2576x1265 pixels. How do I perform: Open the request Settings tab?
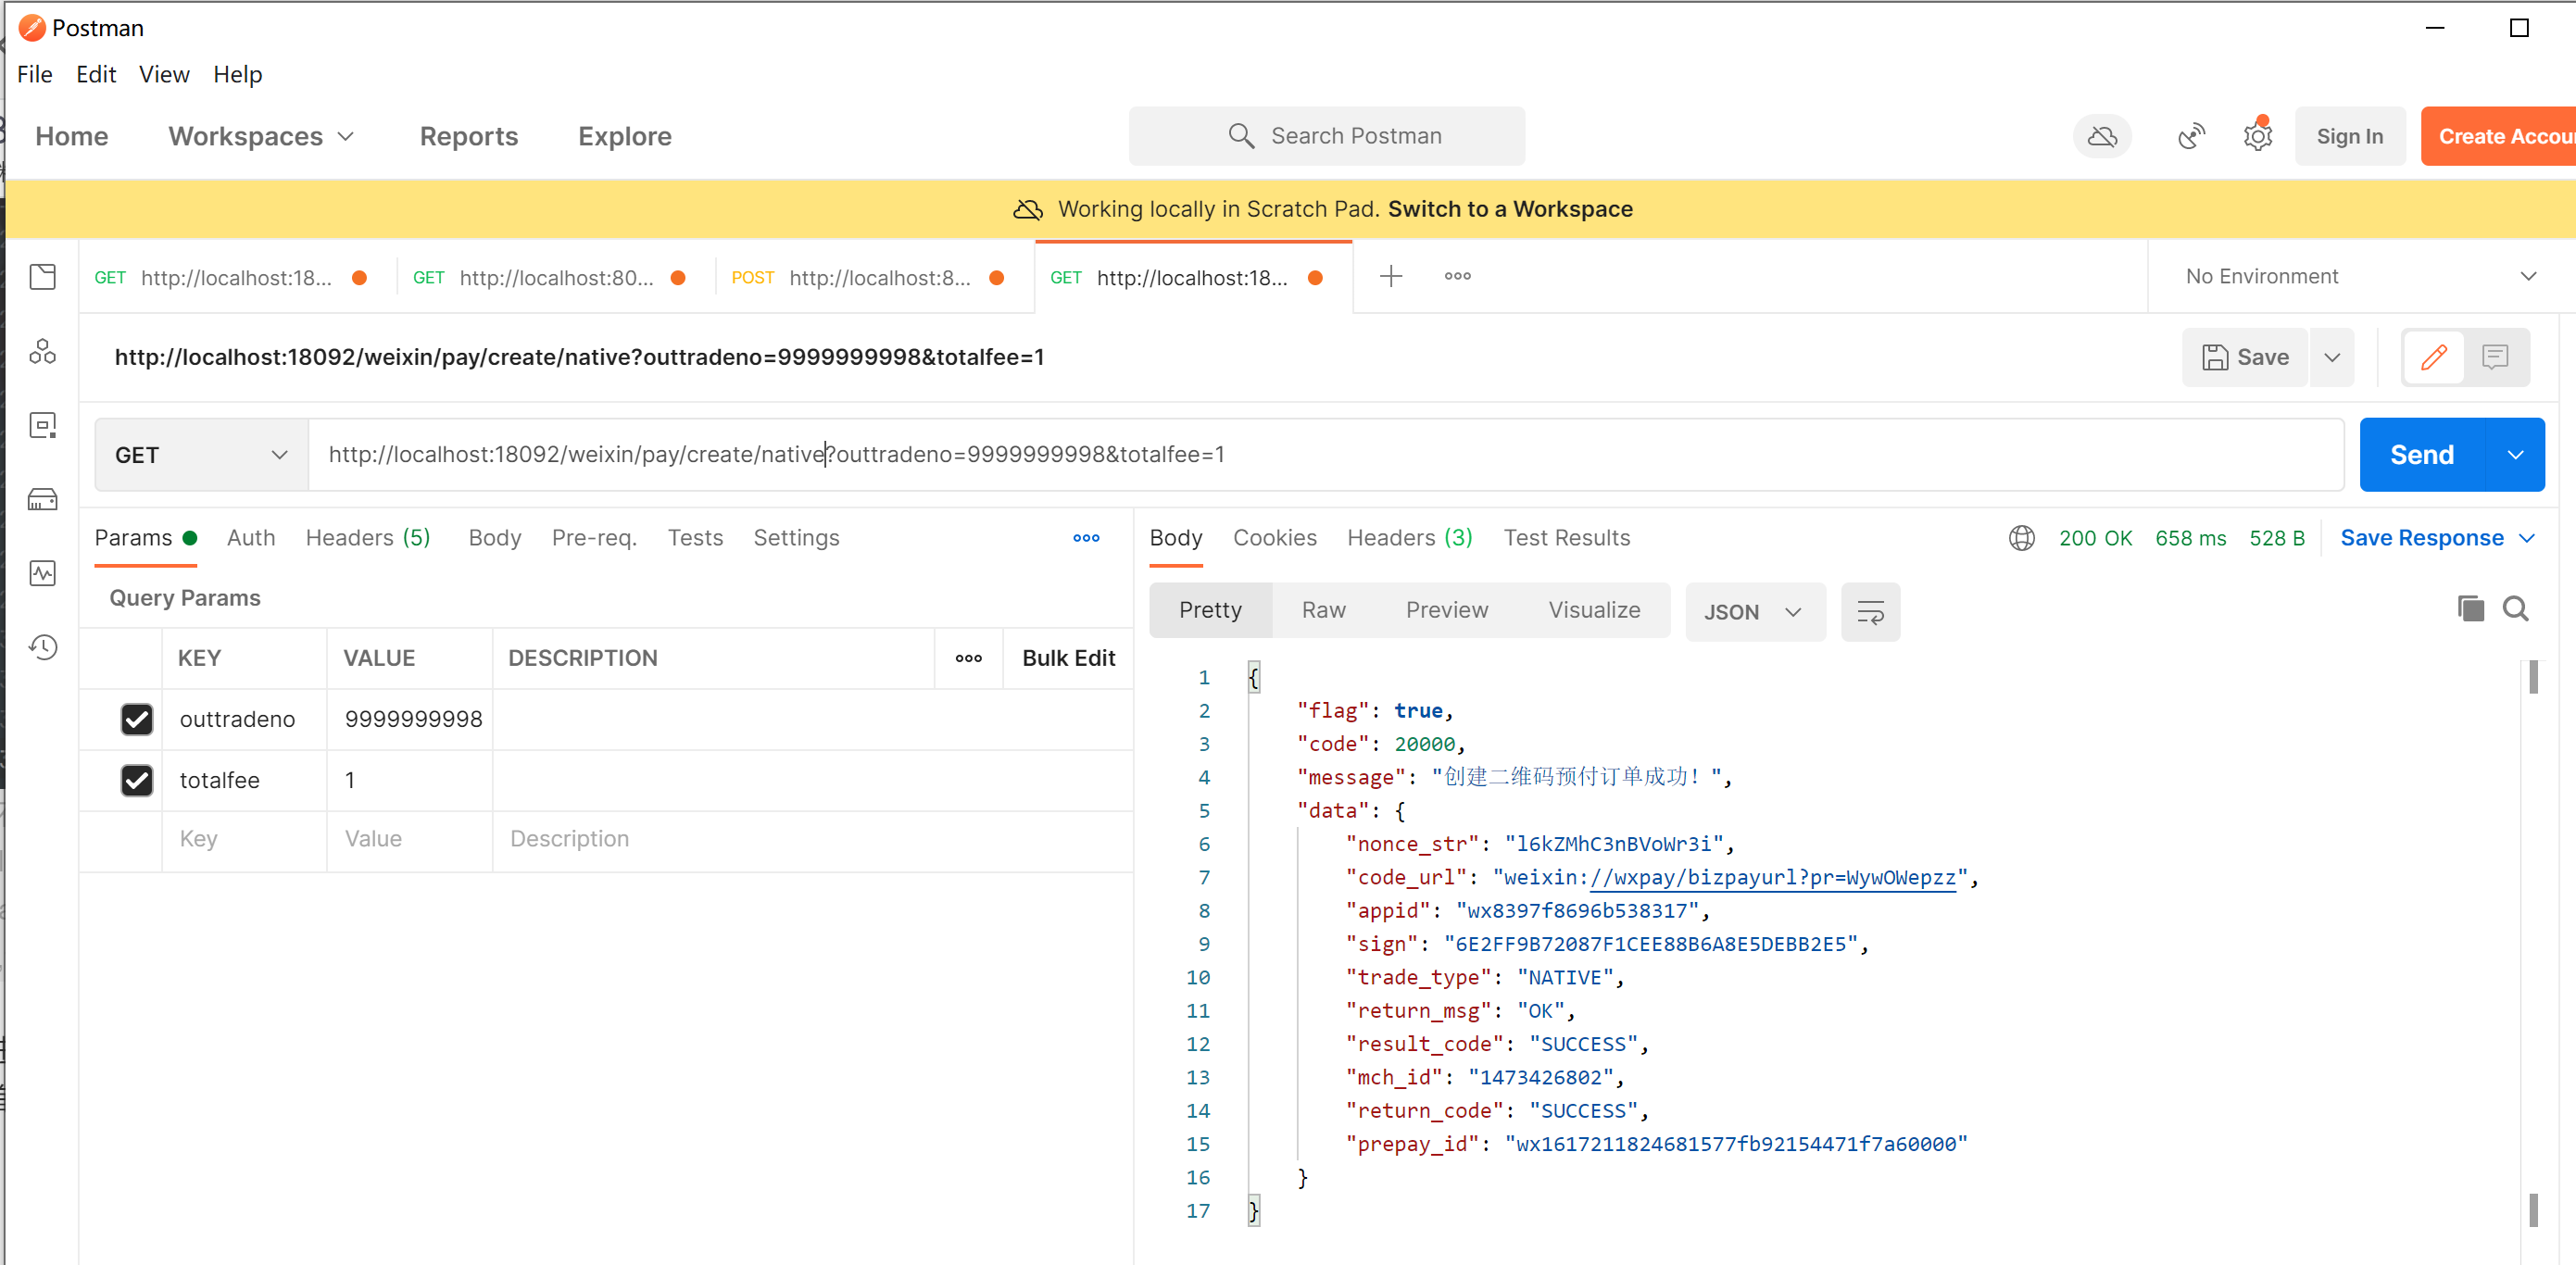point(796,538)
